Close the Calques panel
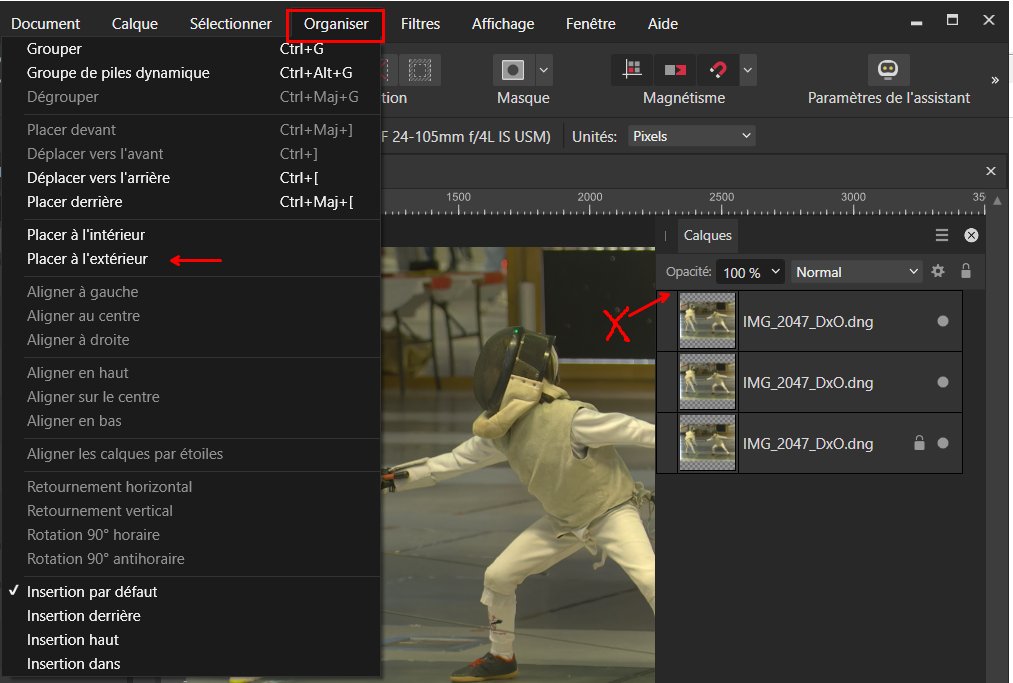1013x683 pixels. (x=971, y=235)
